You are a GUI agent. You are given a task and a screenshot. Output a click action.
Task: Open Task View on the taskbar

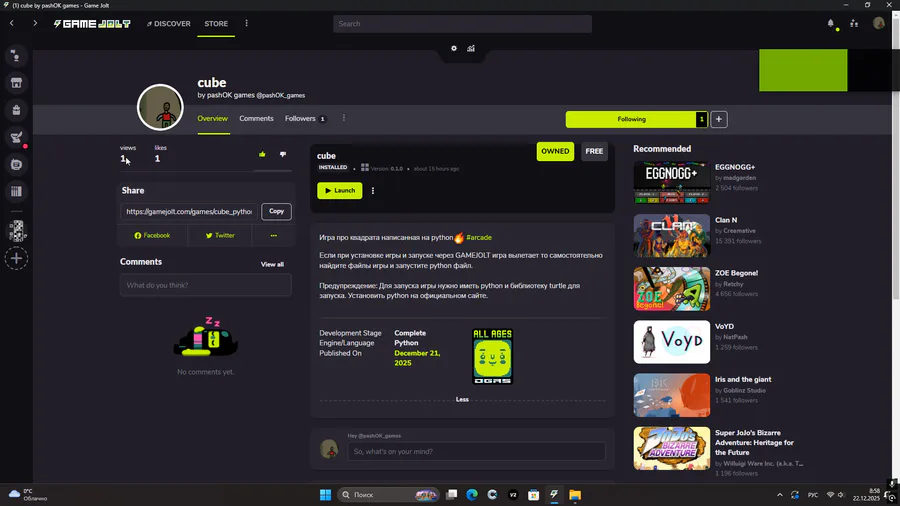pos(452,495)
